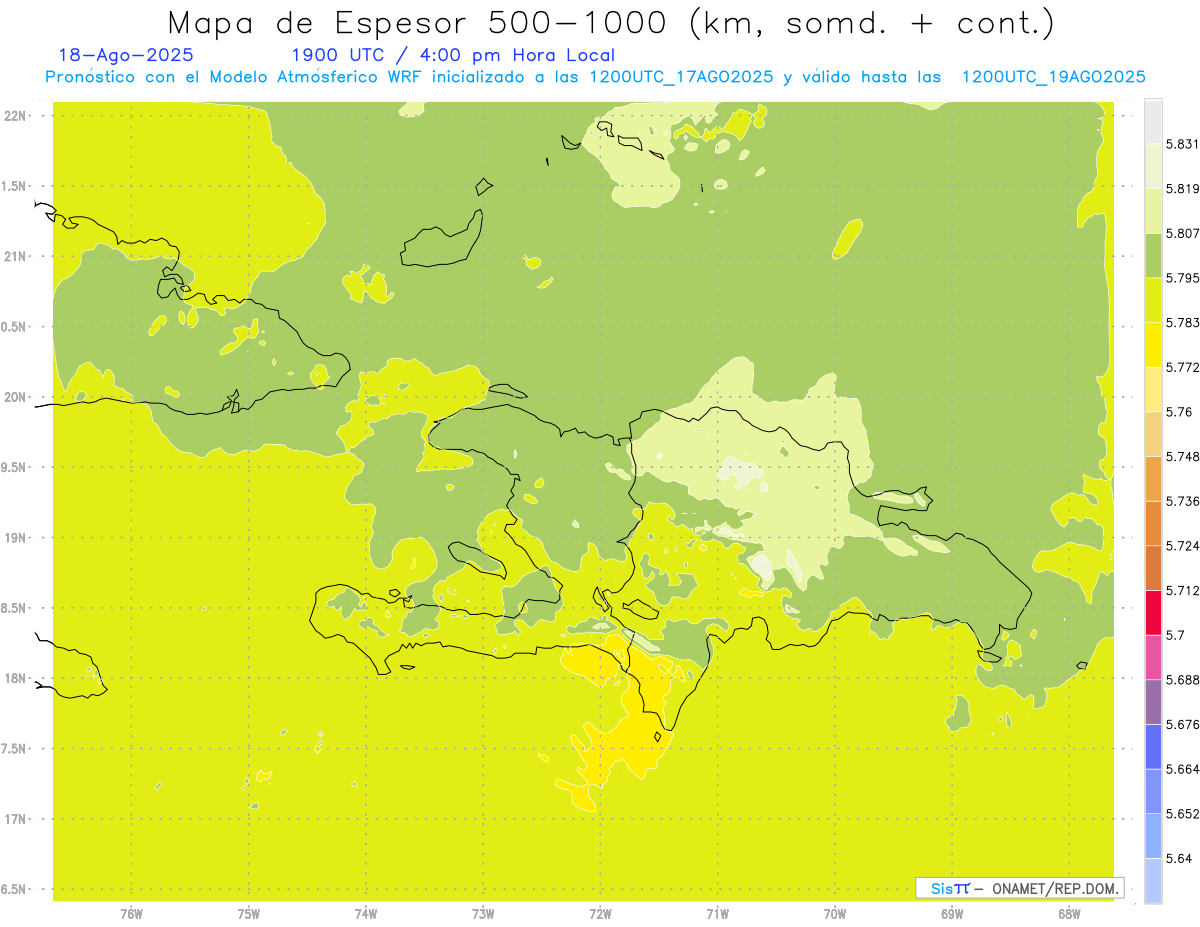Click the 74W longitude label
The image size is (1200, 927).
tap(365, 914)
